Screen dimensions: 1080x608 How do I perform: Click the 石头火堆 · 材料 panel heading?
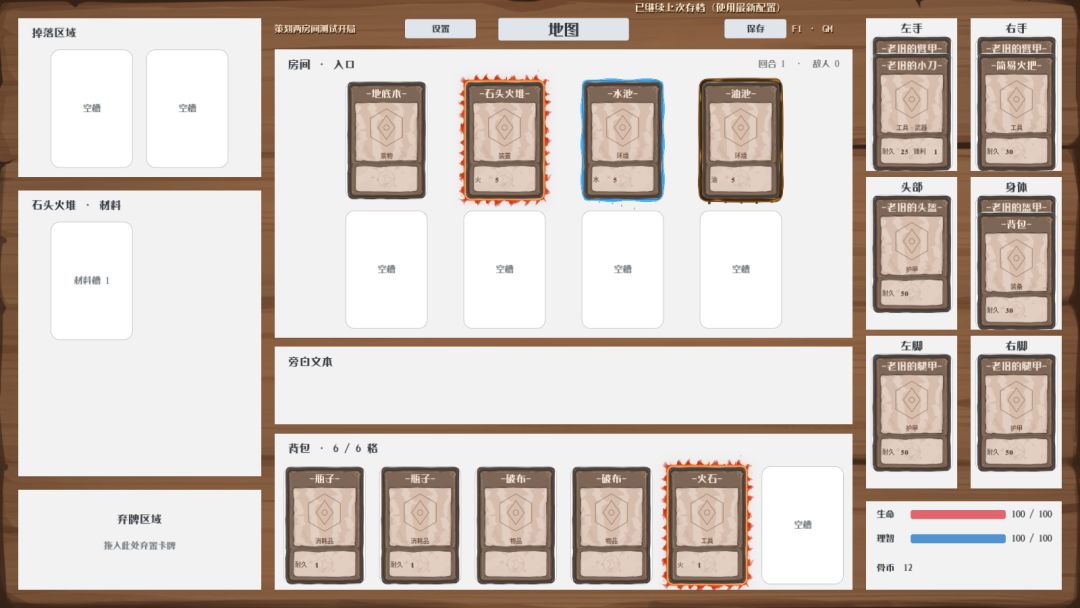tap(76, 205)
